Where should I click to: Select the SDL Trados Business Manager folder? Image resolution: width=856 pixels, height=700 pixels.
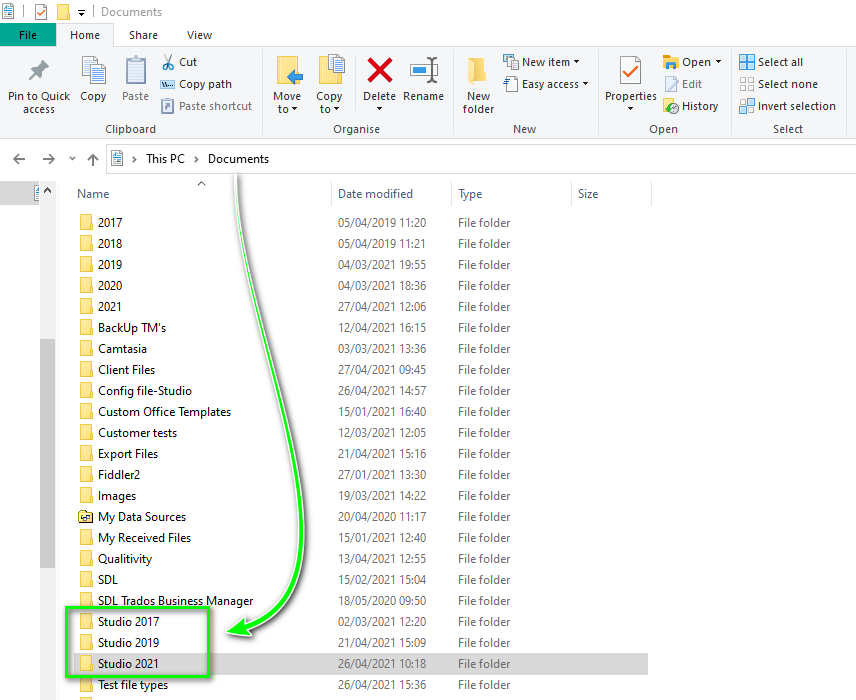tap(175, 601)
